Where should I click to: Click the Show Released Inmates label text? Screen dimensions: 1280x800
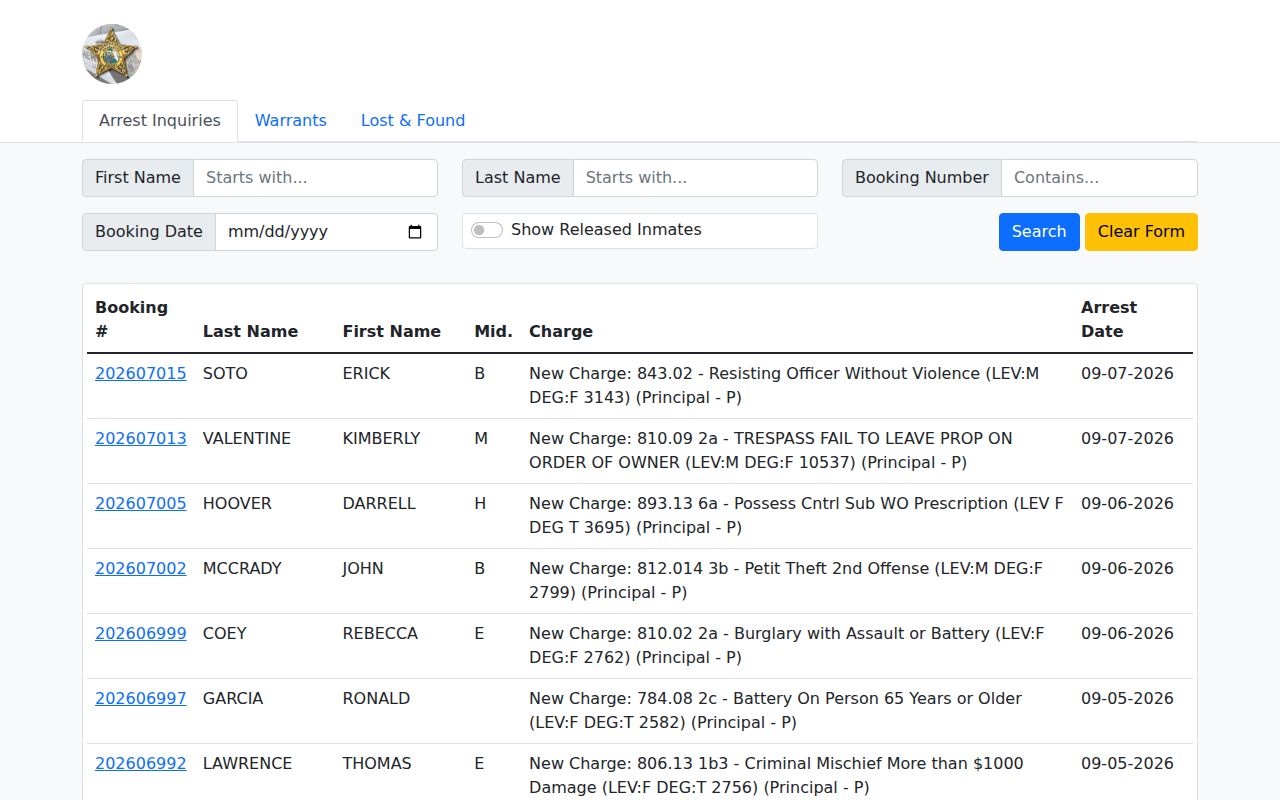pos(606,230)
